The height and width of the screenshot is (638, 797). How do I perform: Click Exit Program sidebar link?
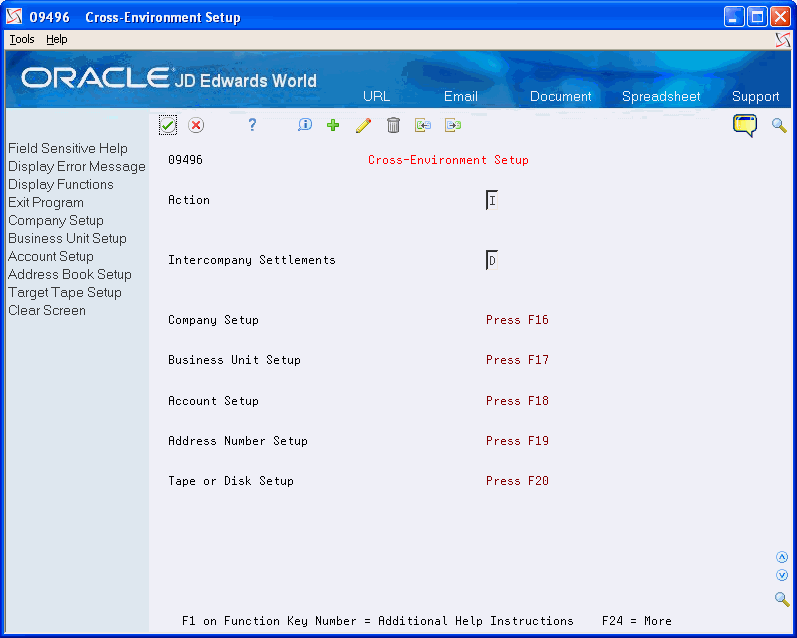pos(46,202)
